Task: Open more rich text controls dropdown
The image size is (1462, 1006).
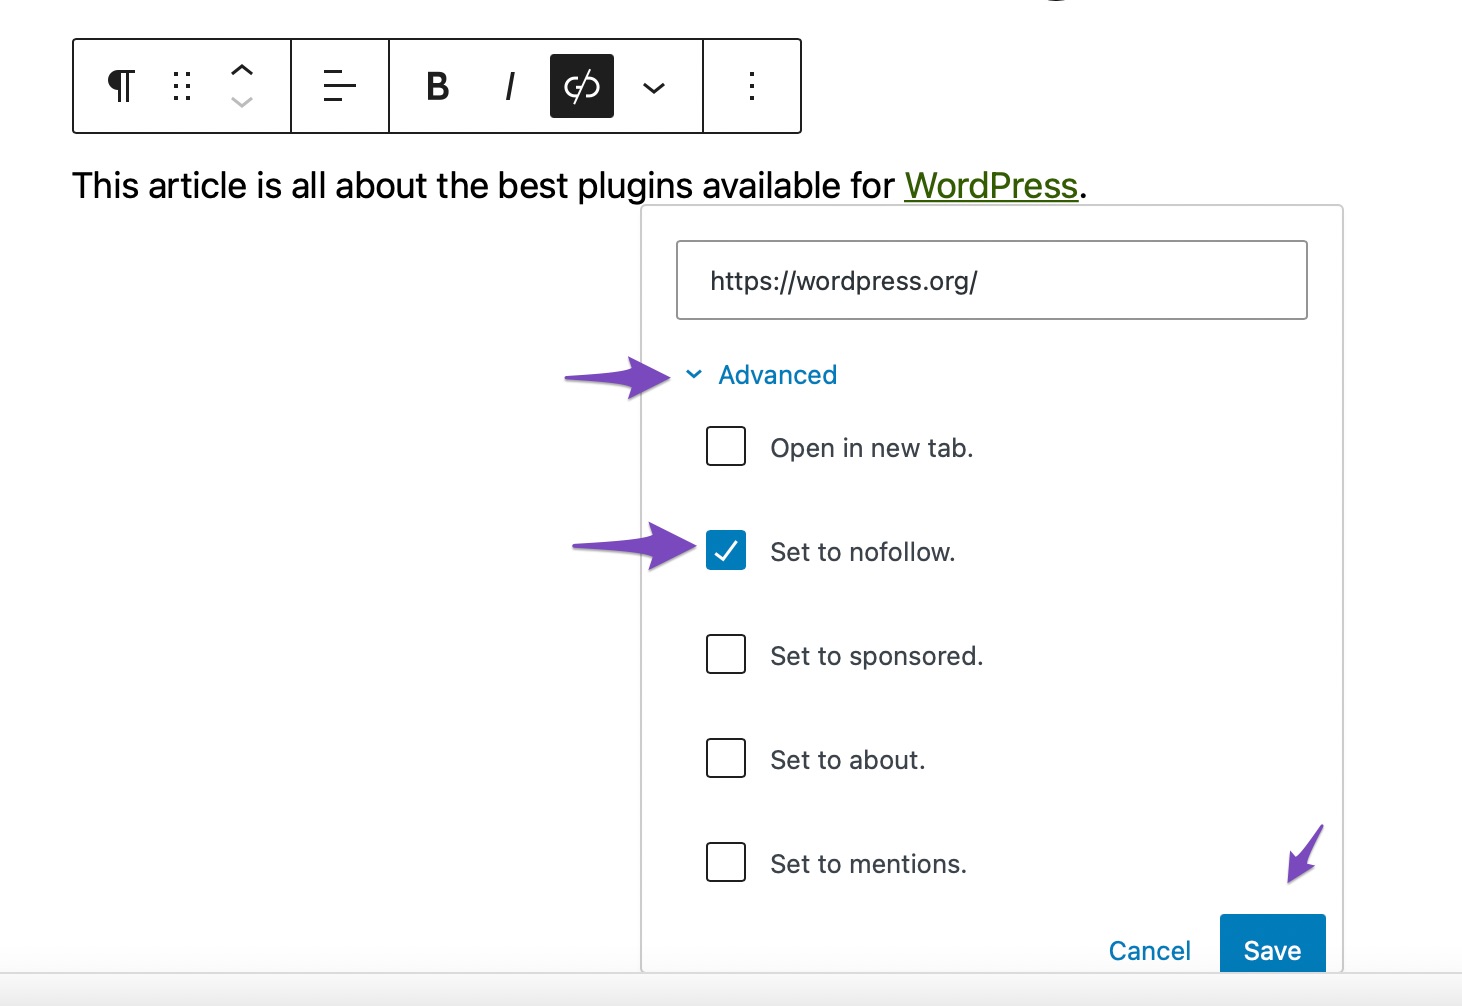Action: point(654,88)
